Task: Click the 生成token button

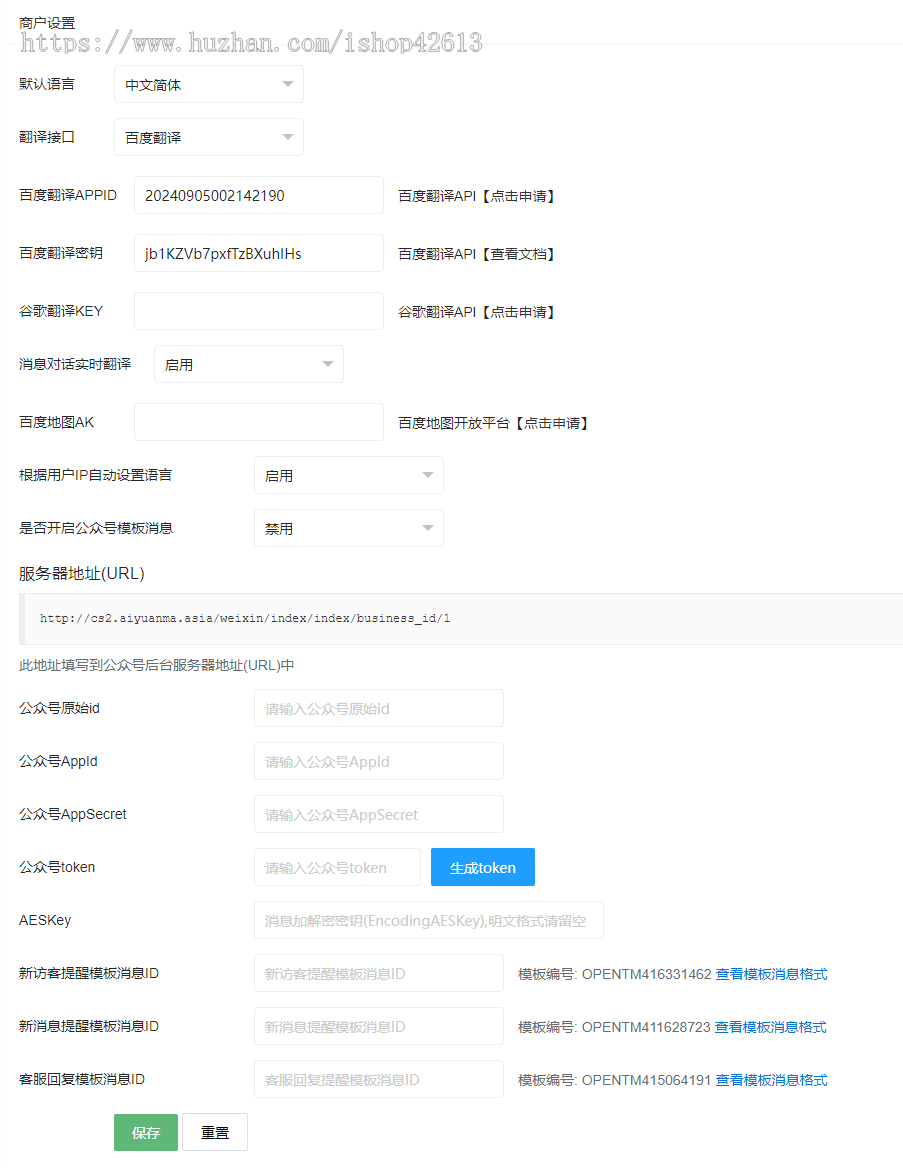Action: tap(483, 867)
